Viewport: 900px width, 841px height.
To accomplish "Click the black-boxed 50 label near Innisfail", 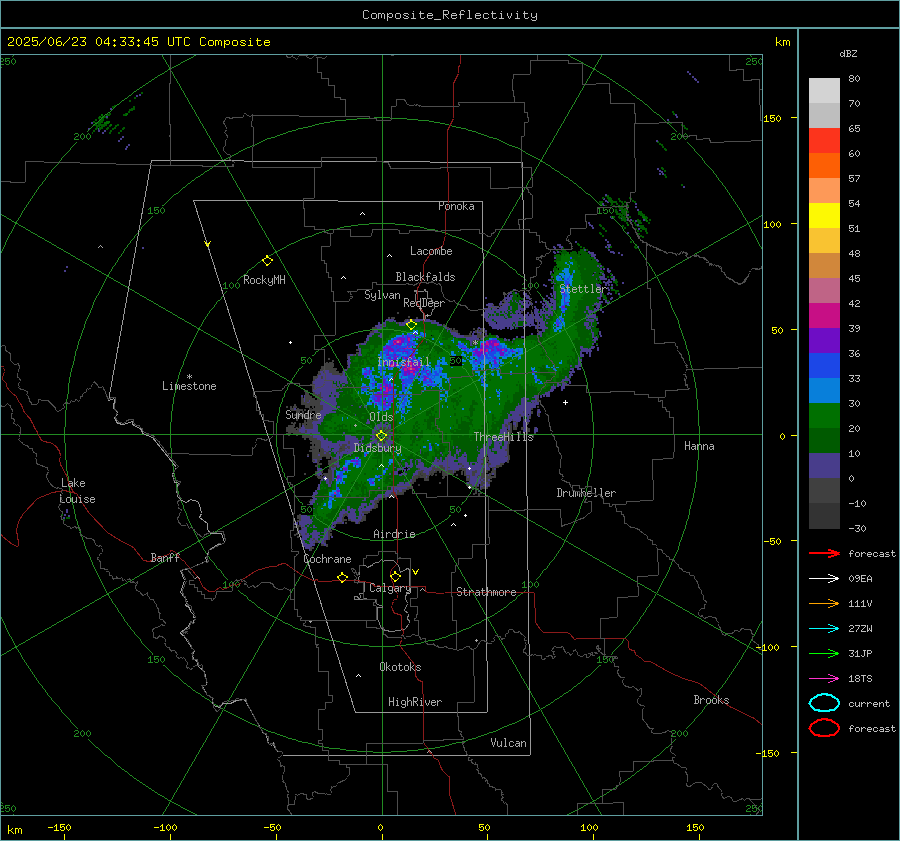I will point(455,361).
